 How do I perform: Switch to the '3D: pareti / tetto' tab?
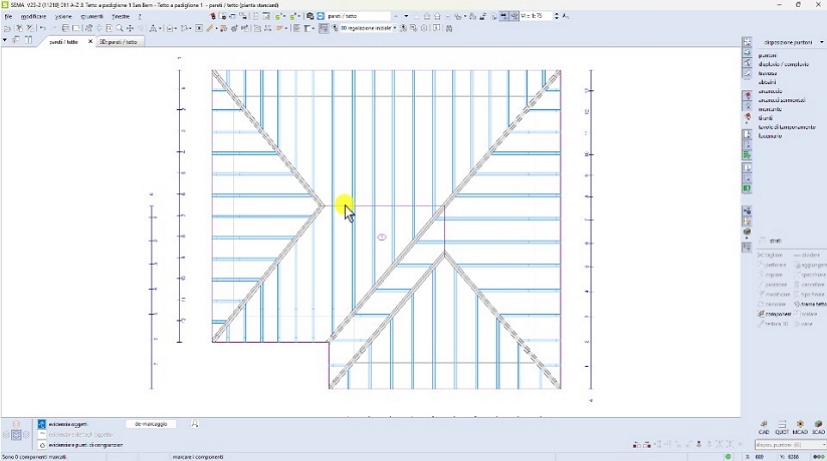[x=118, y=42]
